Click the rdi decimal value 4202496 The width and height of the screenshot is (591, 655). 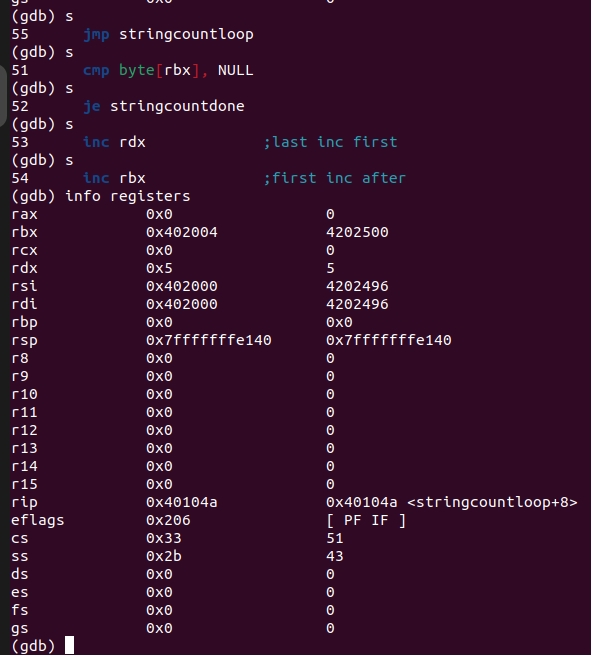pyautogui.click(x=358, y=304)
